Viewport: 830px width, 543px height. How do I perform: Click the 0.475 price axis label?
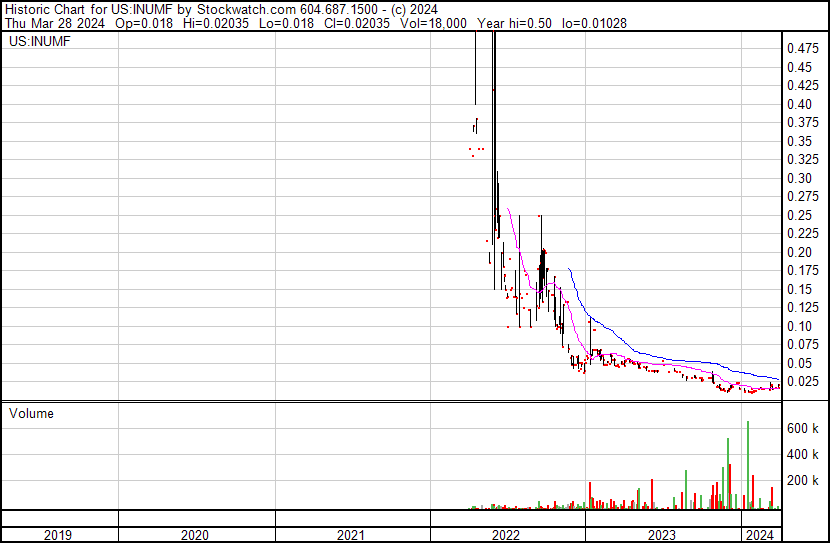pyautogui.click(x=801, y=48)
